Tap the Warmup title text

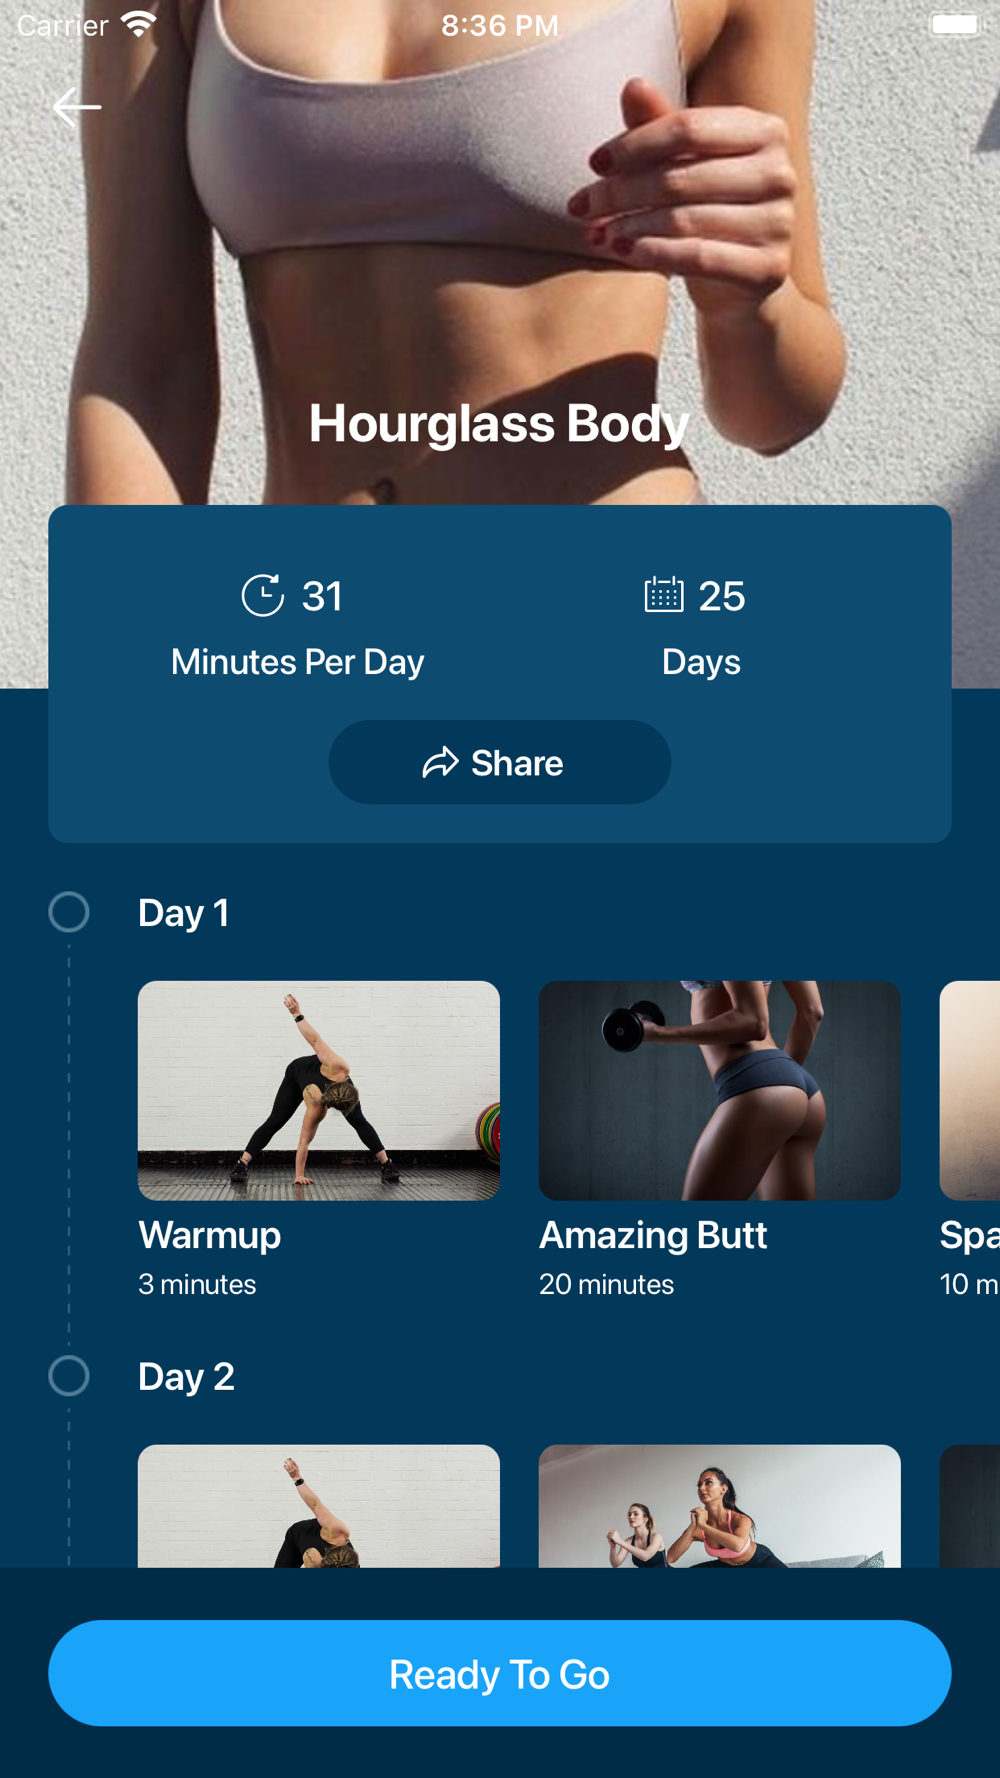tap(210, 1235)
